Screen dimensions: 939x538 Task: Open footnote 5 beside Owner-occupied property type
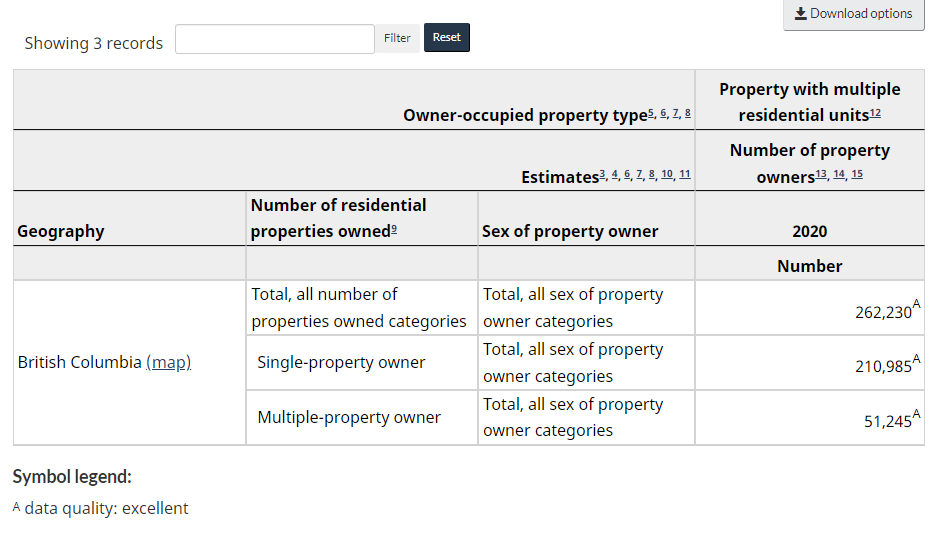pos(651,113)
